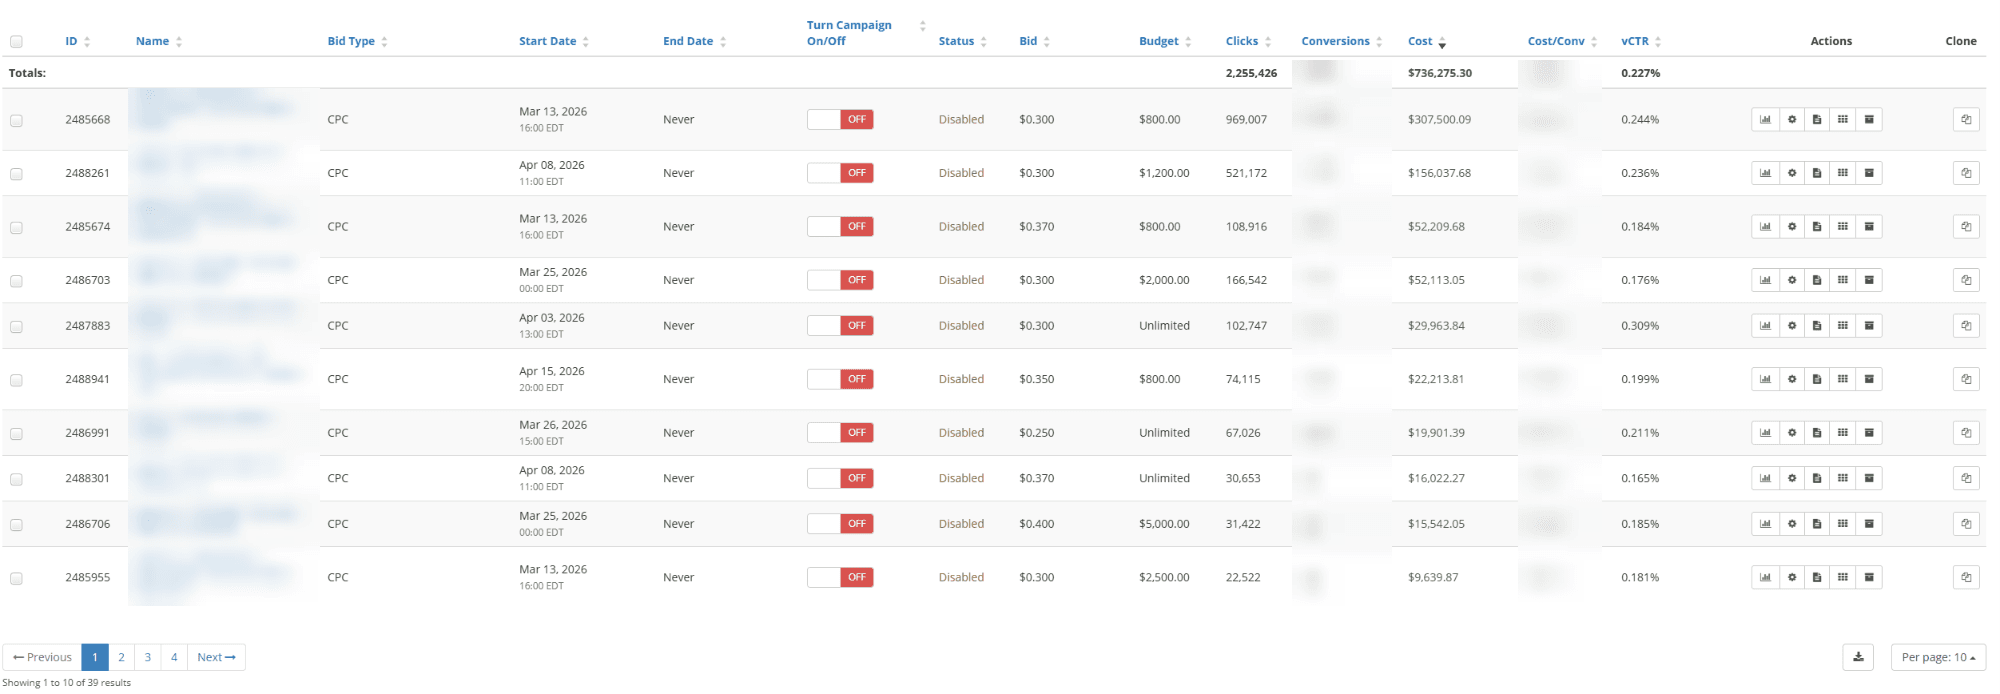This screenshot has height=694, width=2000.
Task: Open gear settings for campaign 2485668
Action: [1792, 120]
